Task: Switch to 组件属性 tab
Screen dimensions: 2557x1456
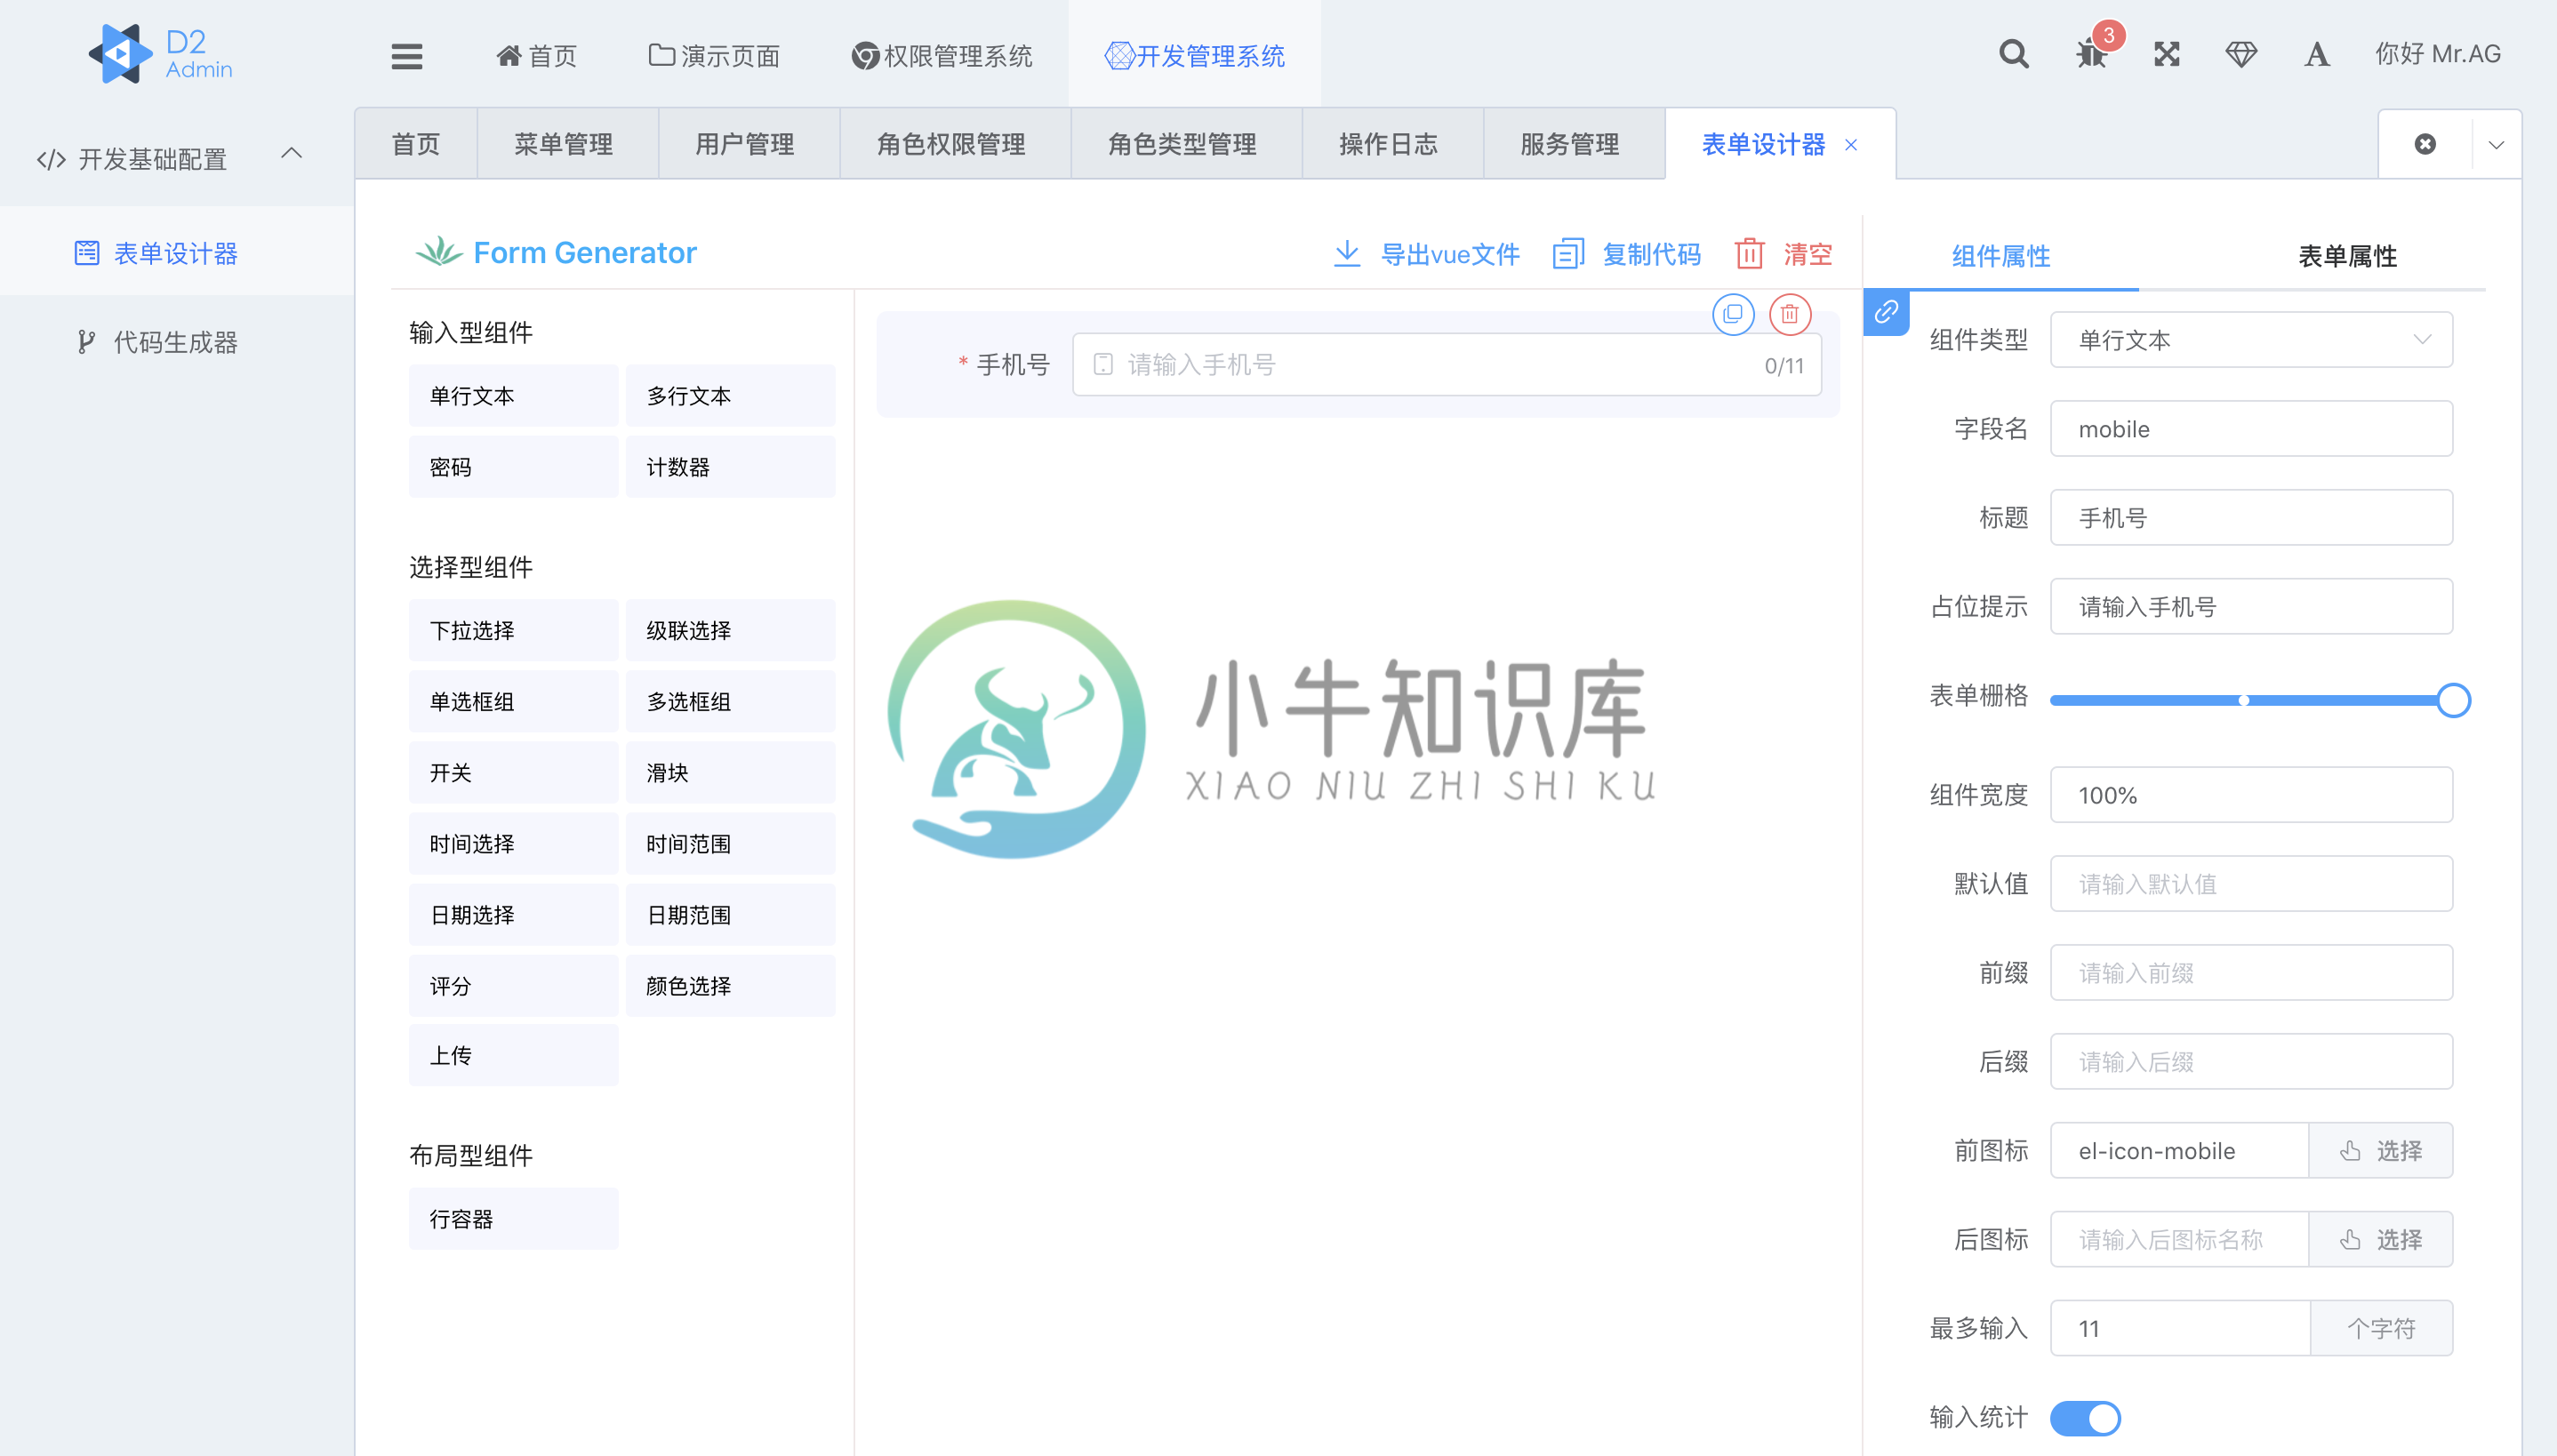Action: [x=2001, y=256]
